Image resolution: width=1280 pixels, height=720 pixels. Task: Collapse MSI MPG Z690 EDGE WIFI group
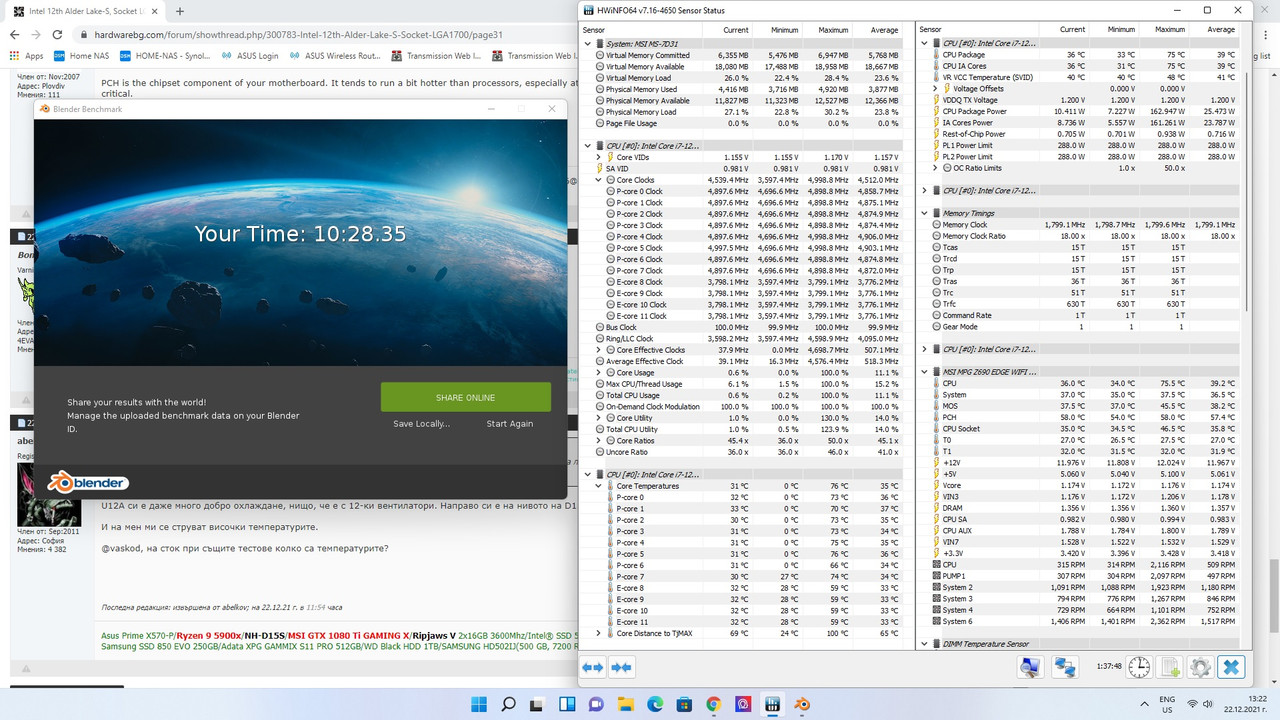click(x=924, y=372)
